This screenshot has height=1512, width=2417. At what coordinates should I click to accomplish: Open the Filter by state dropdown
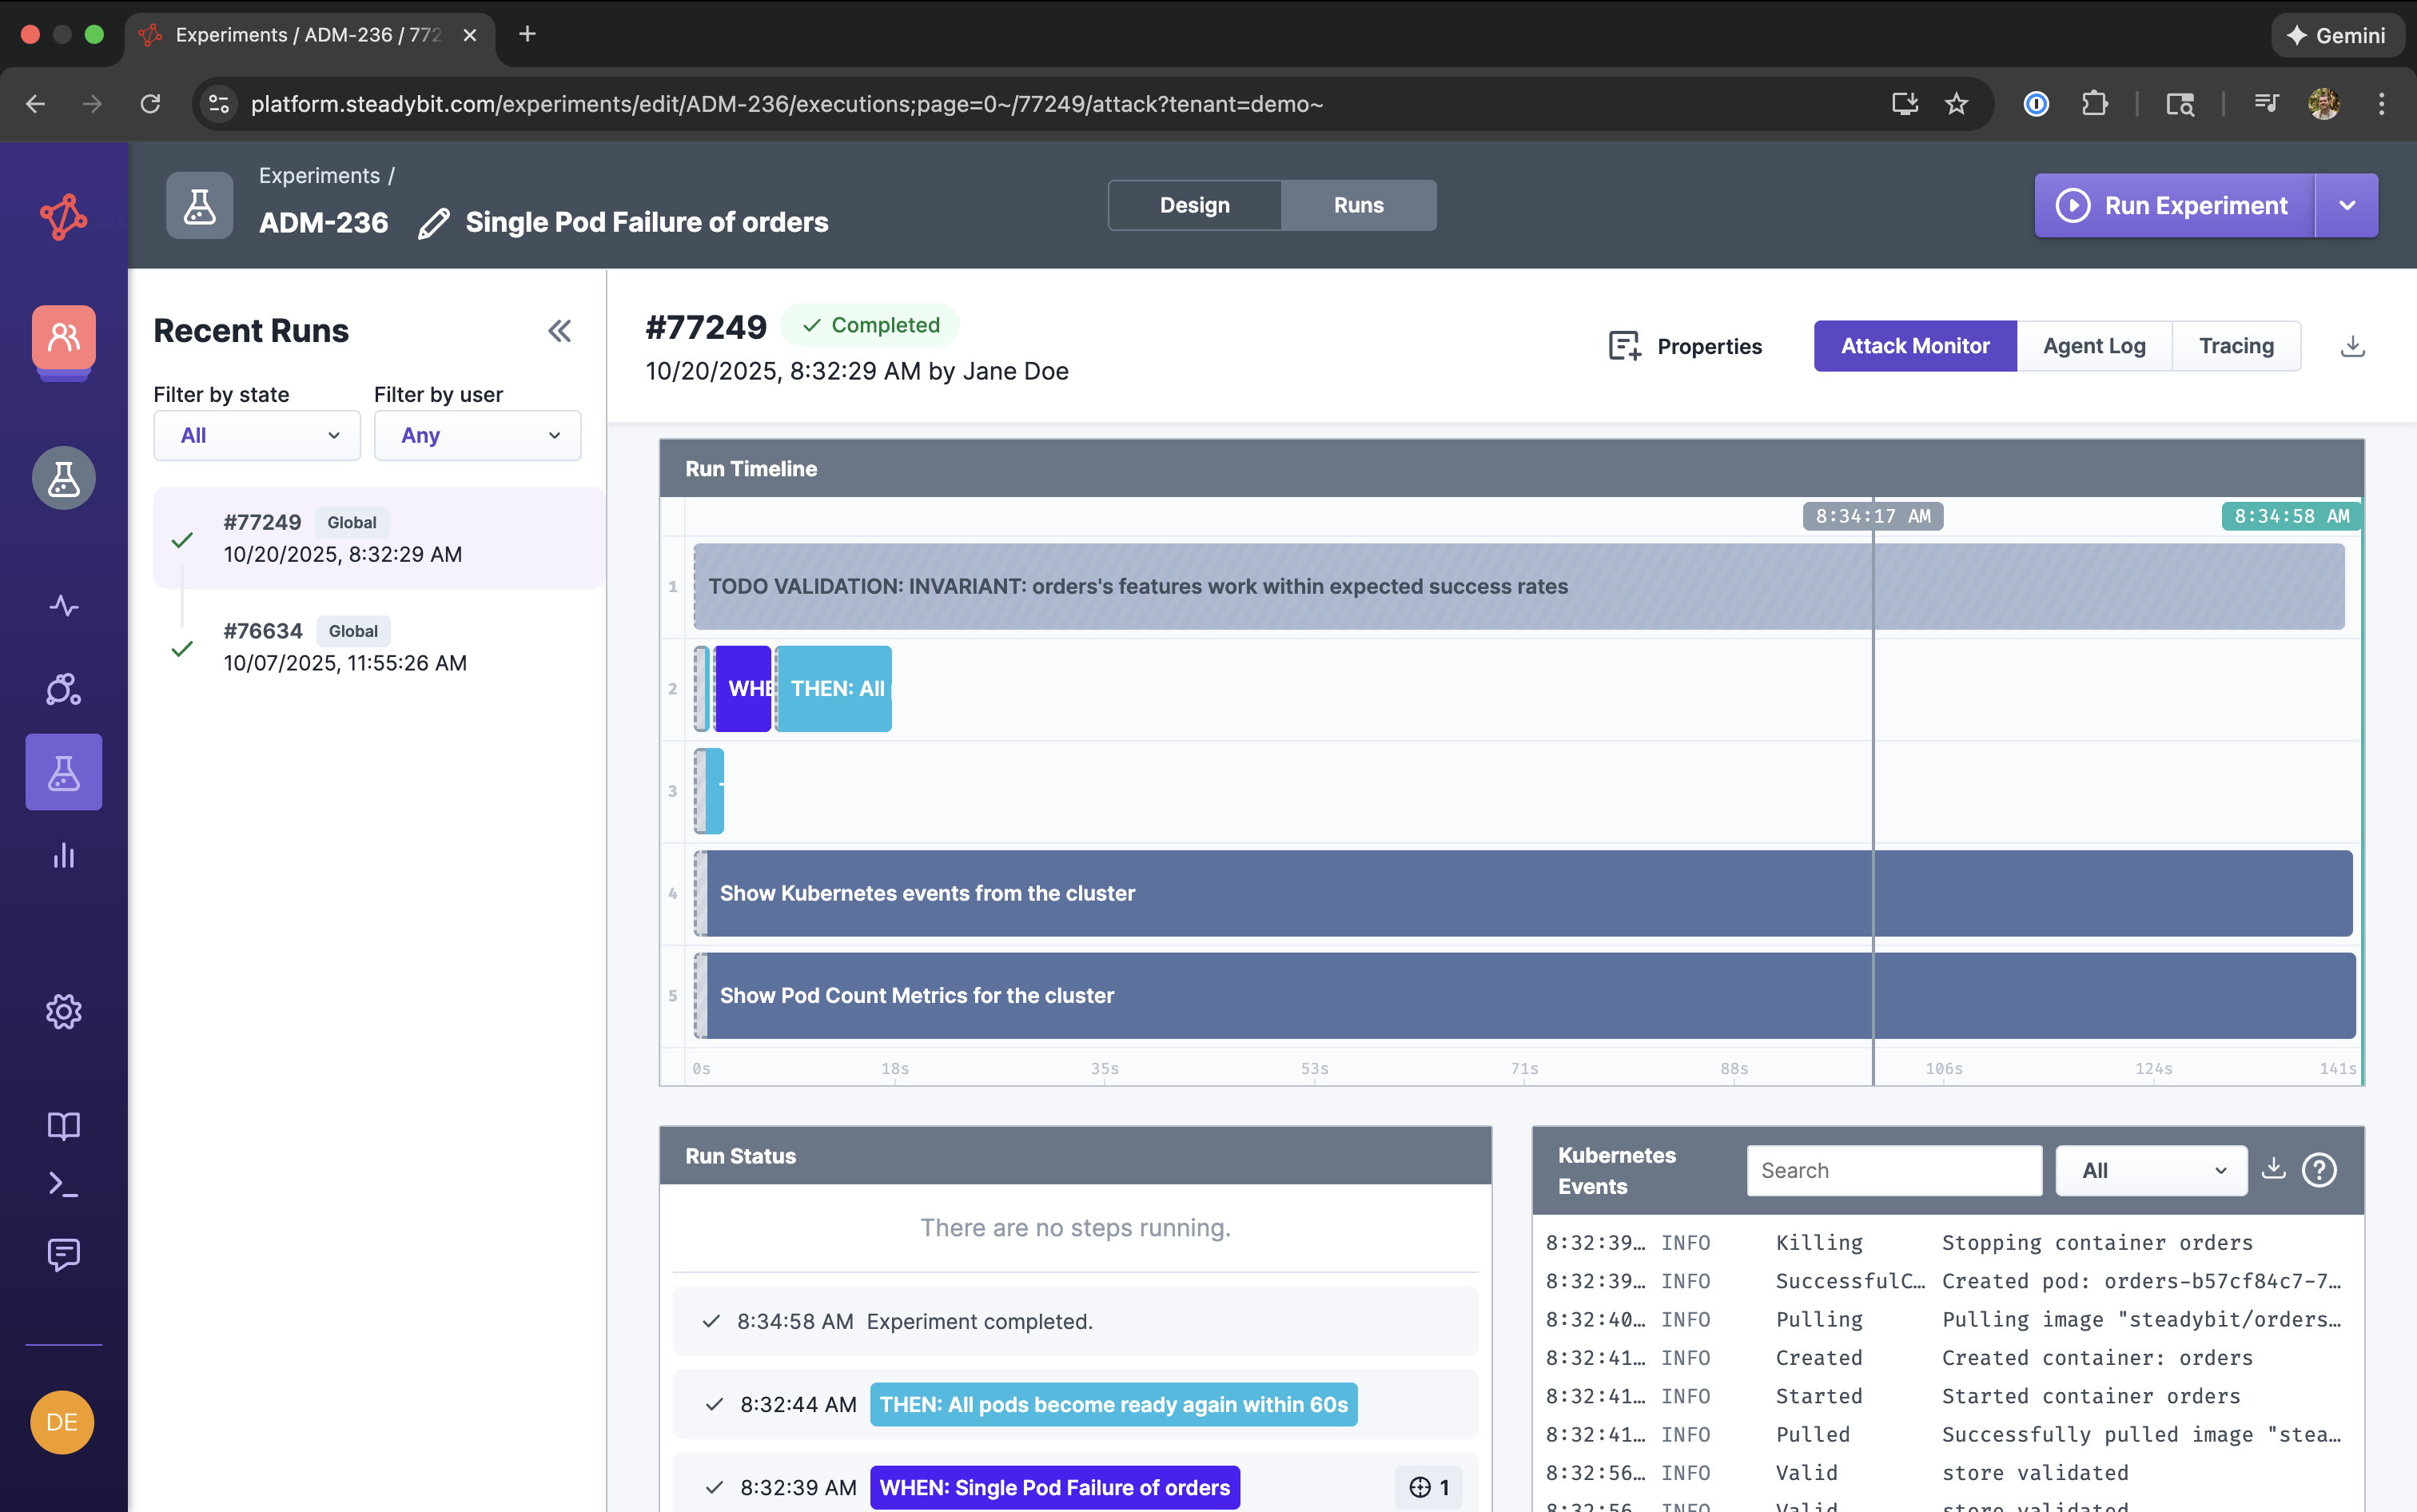(257, 436)
